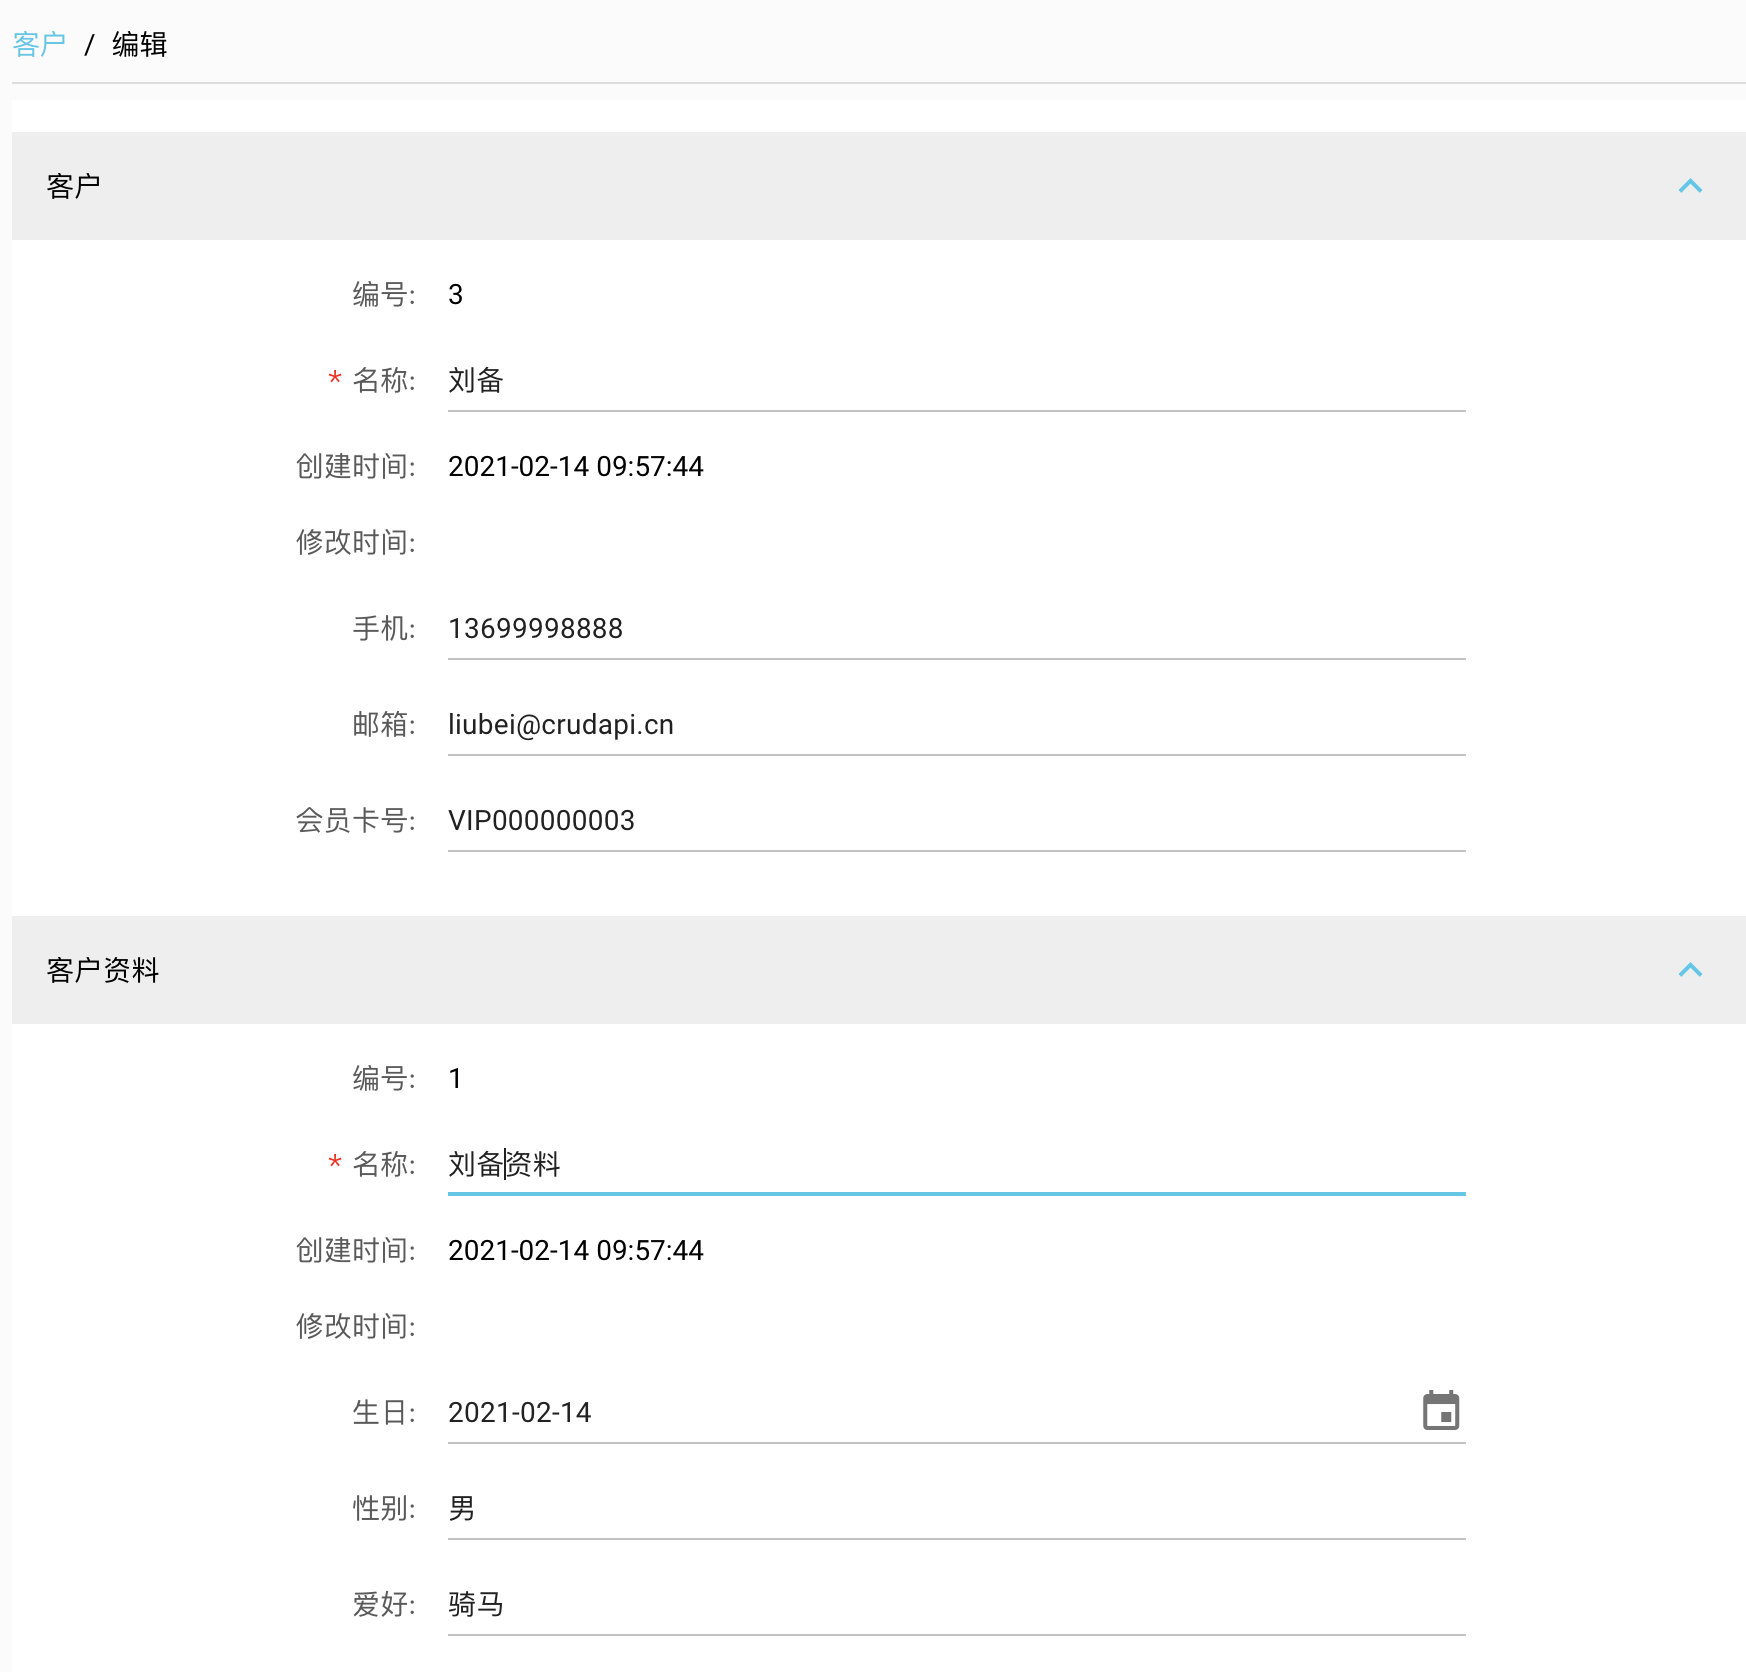Click the 编号 value 1 in 客户资料
Image resolution: width=1746 pixels, height=1672 pixels.
pos(455,1079)
